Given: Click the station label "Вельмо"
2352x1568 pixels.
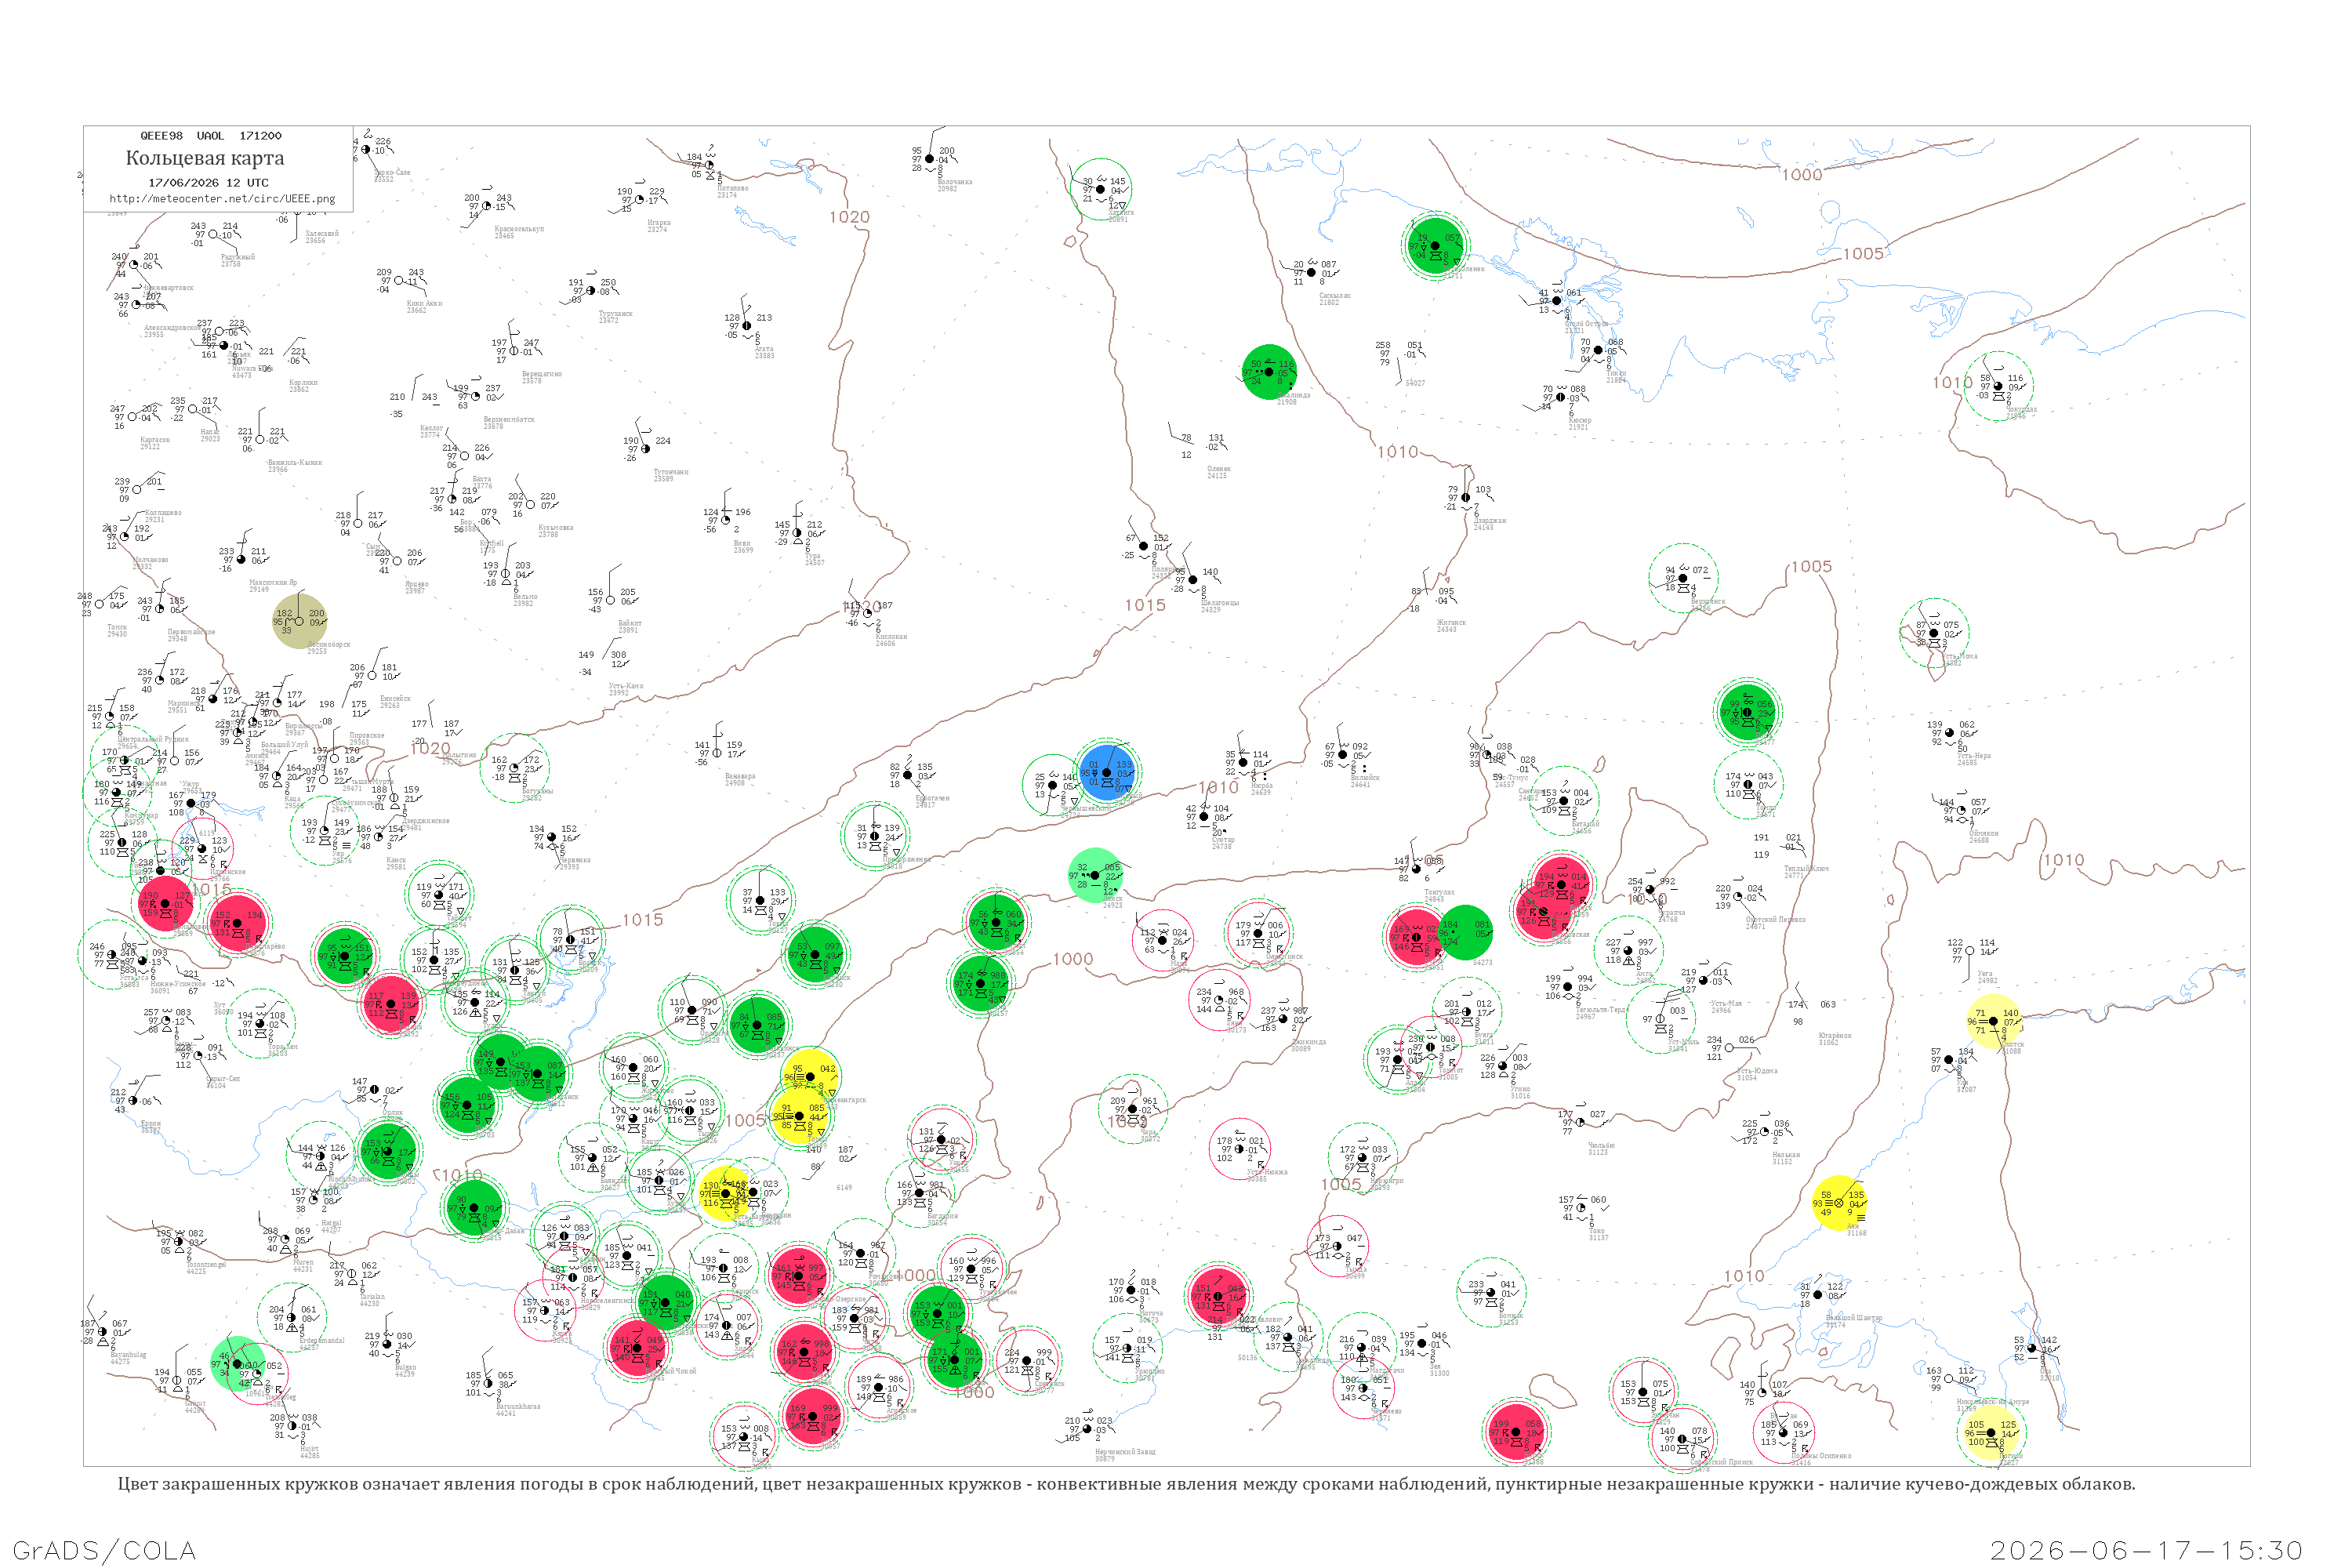Looking at the screenshot, I should click(525, 597).
